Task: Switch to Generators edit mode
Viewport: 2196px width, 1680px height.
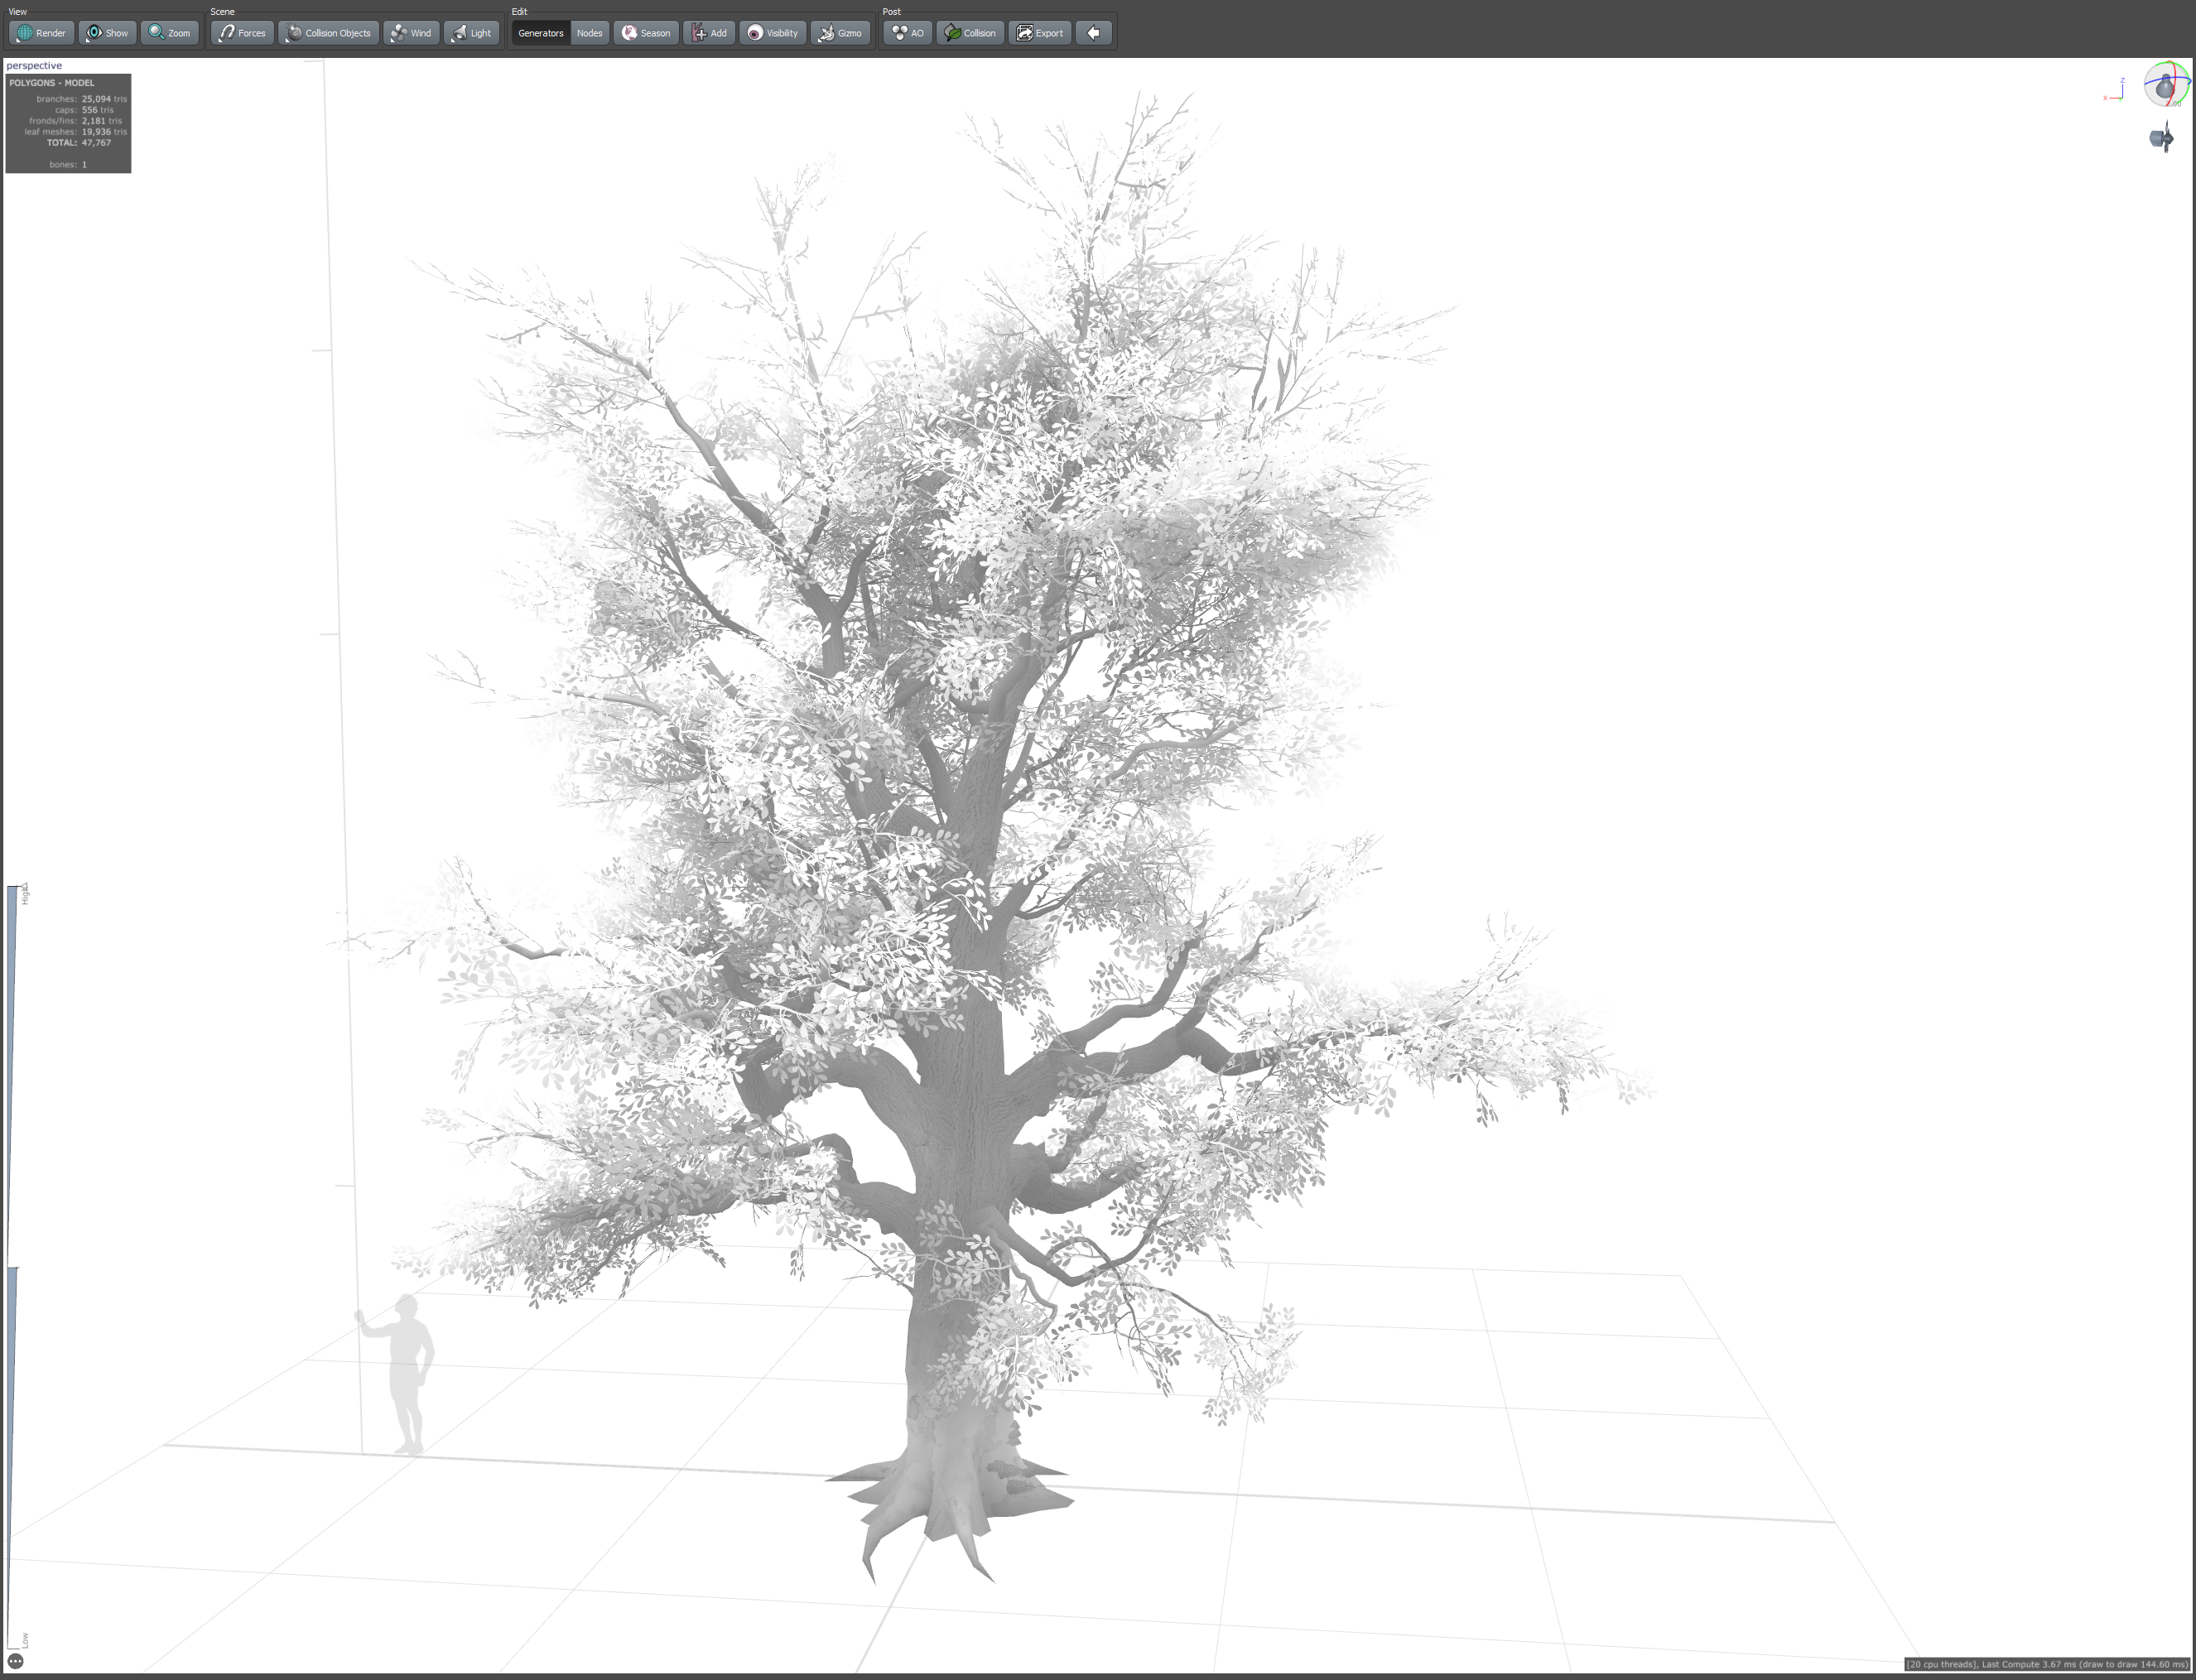Action: 540,33
